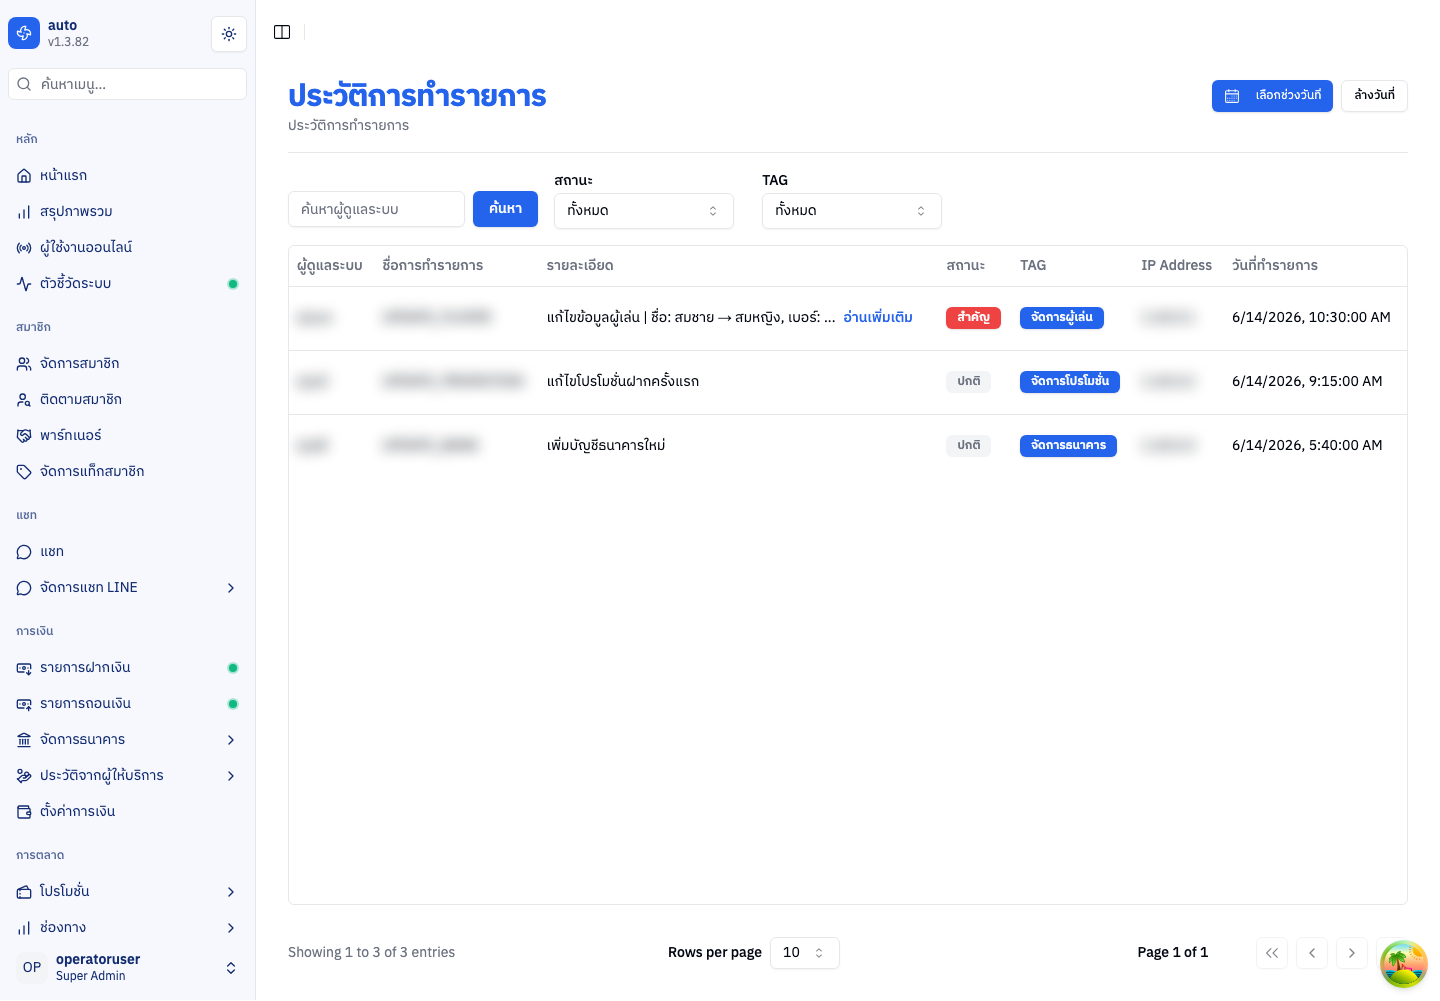Image resolution: width=1440 pixels, height=1001 pixels.
Task: Select row แก้ไขโปรโมชั่นฝากครั้งแรก detail text
Action: click(623, 382)
